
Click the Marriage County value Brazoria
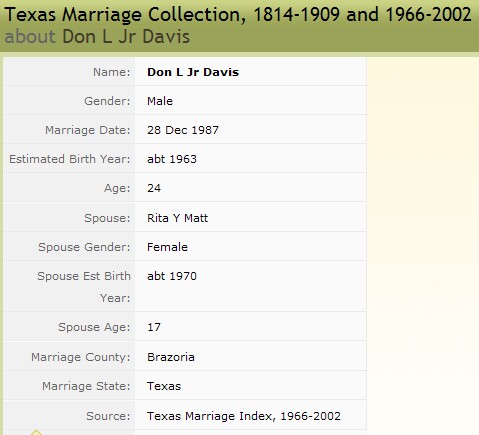(x=171, y=357)
